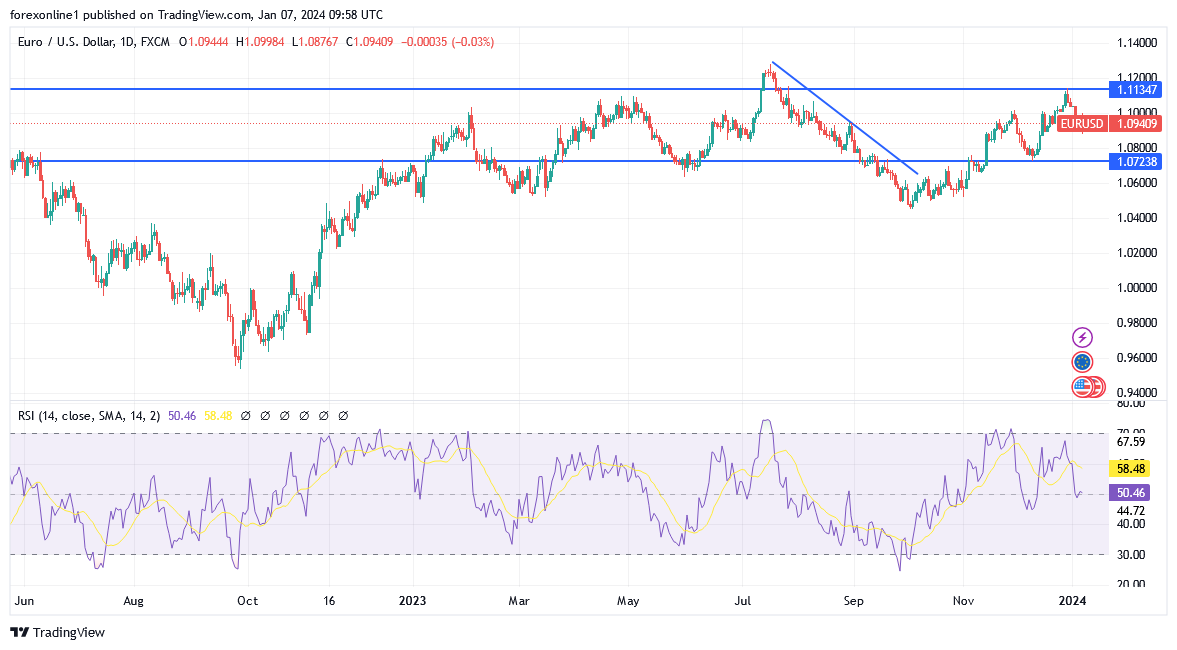Click the purple 50.46 label on RSI axis
Screen dimensions: 1177x650
(x=1130, y=492)
